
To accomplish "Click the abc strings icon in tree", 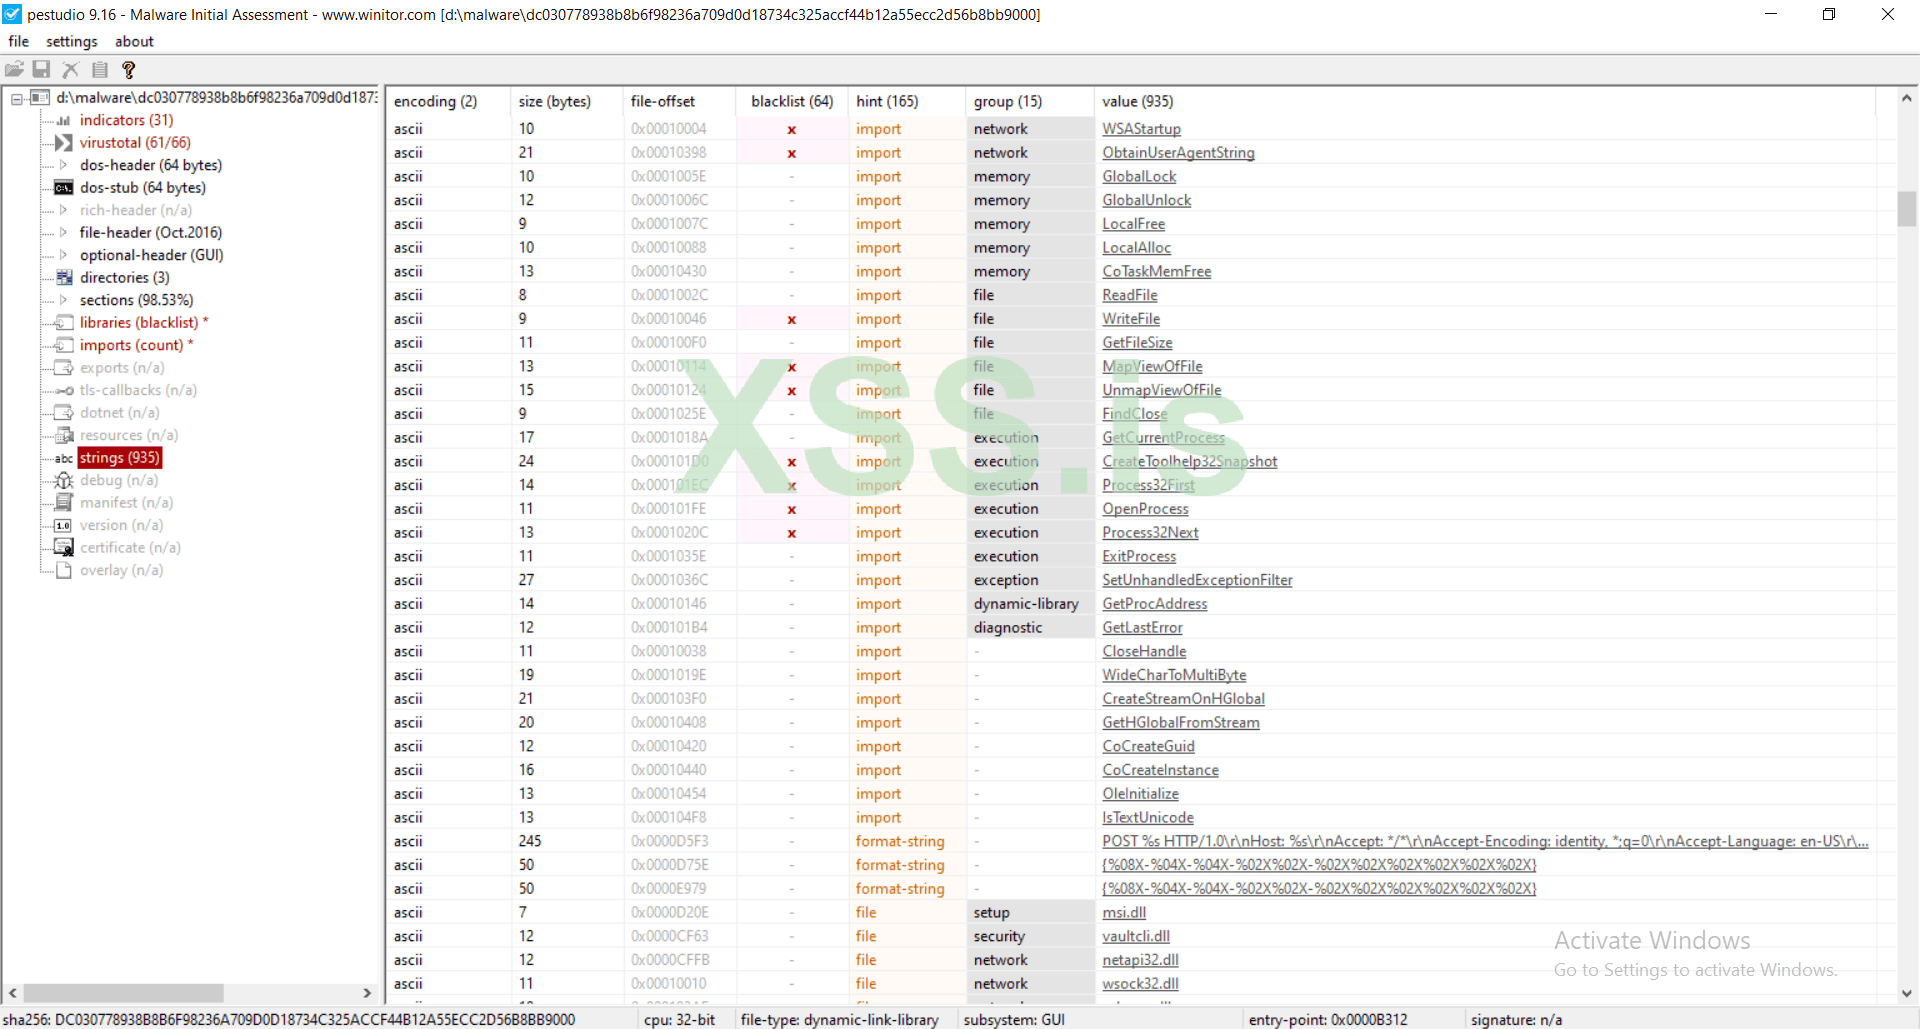I will (64, 458).
